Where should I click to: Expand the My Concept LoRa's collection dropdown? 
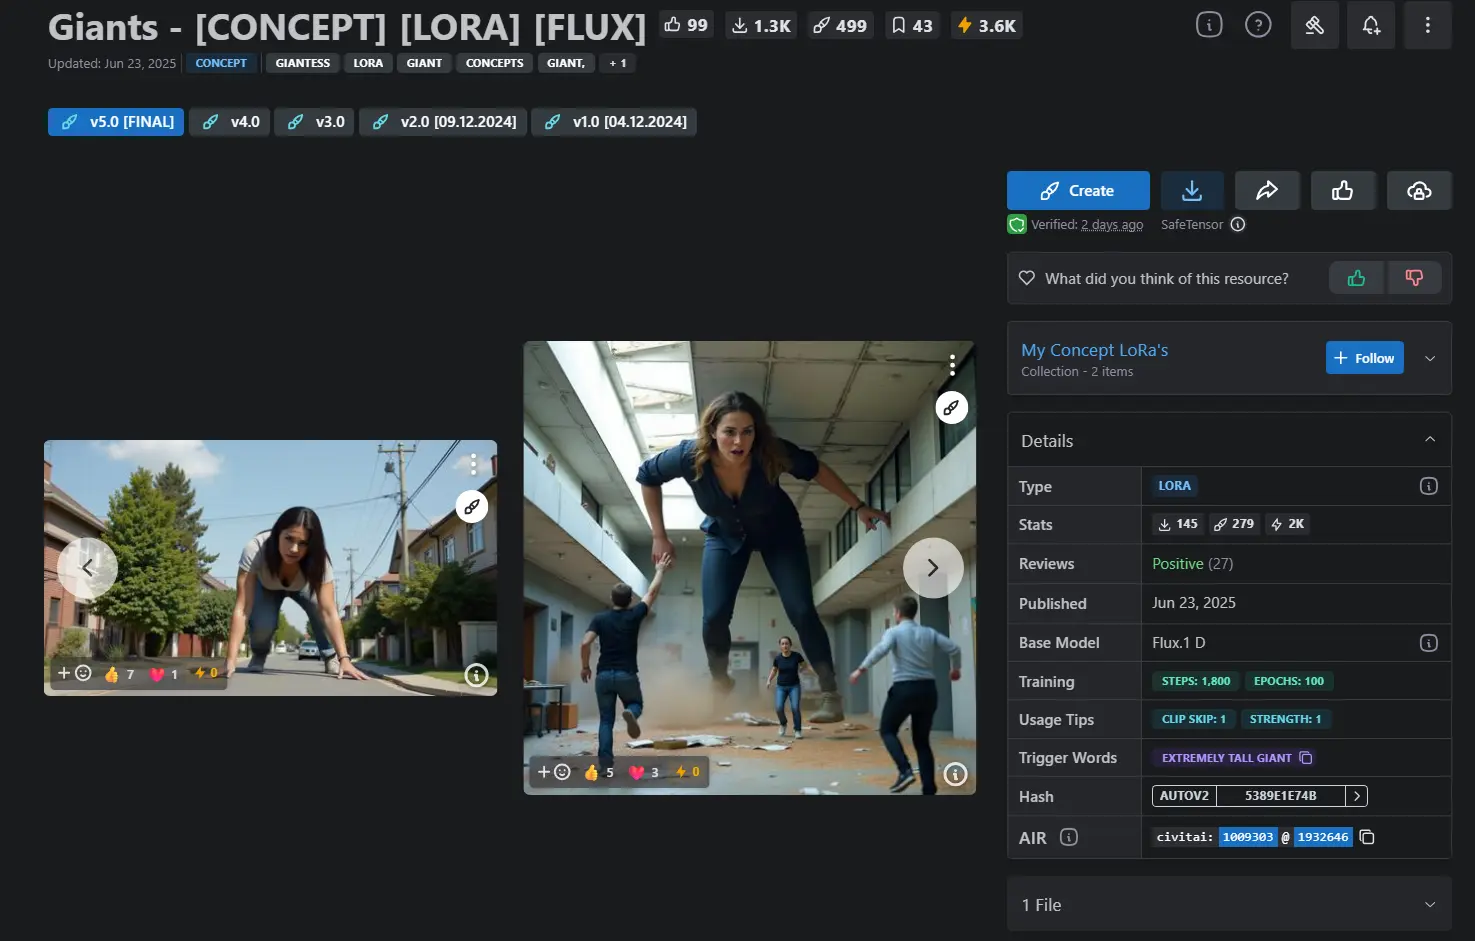coord(1429,358)
